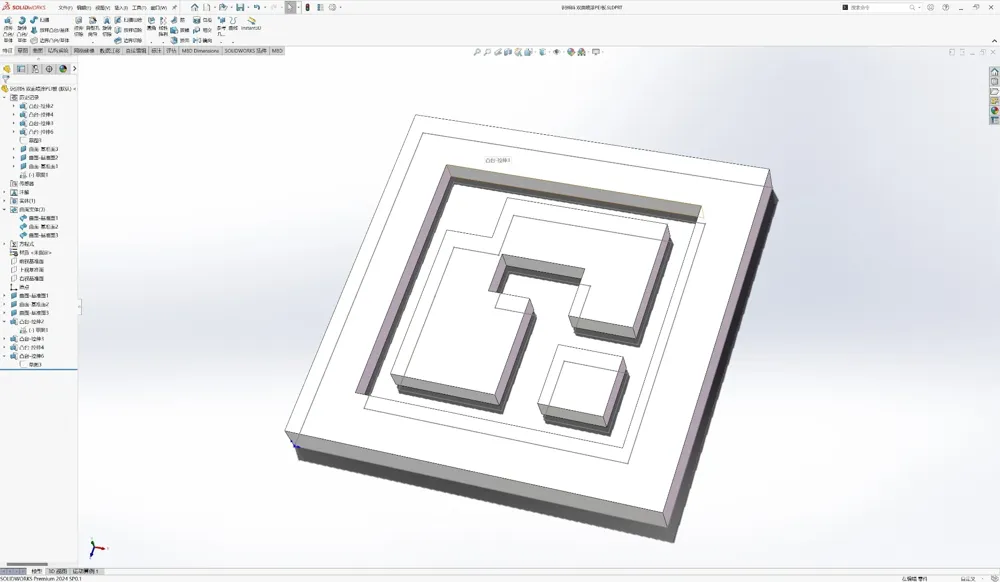This screenshot has height=582, width=1000.
Task: Open the 文件 (File) menu
Action: tap(65, 8)
